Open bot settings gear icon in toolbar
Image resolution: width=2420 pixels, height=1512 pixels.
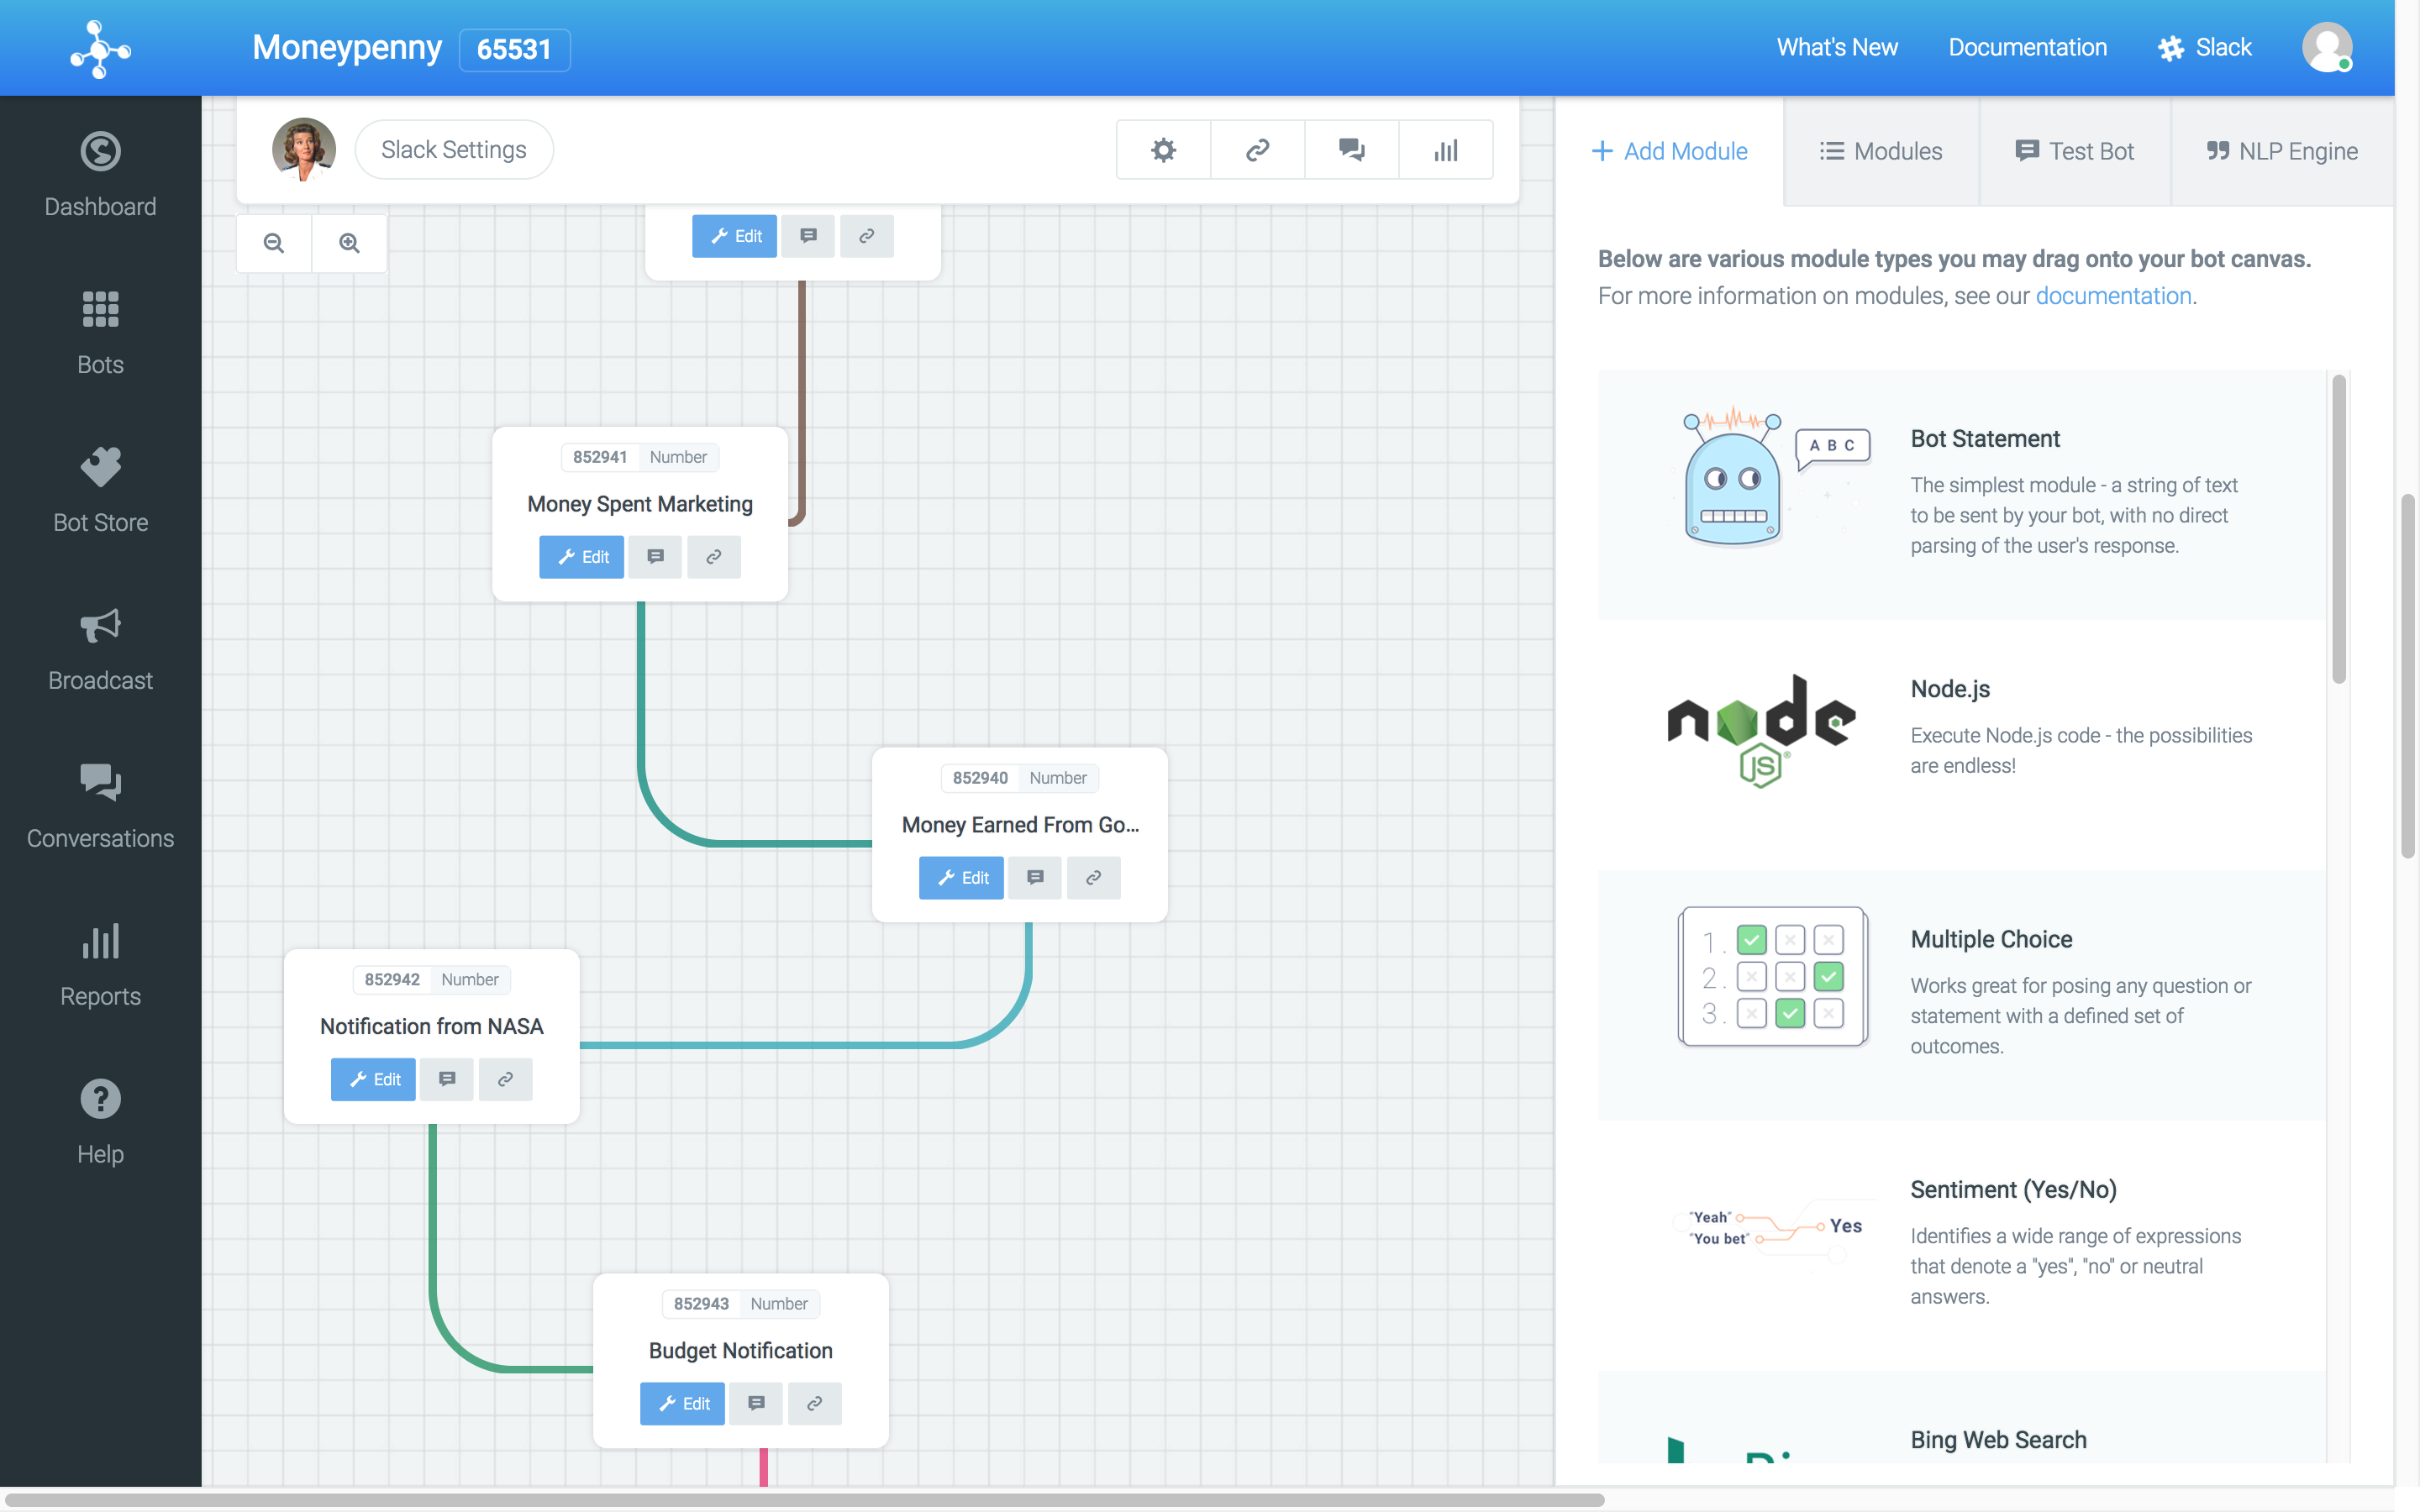pyautogui.click(x=1163, y=150)
